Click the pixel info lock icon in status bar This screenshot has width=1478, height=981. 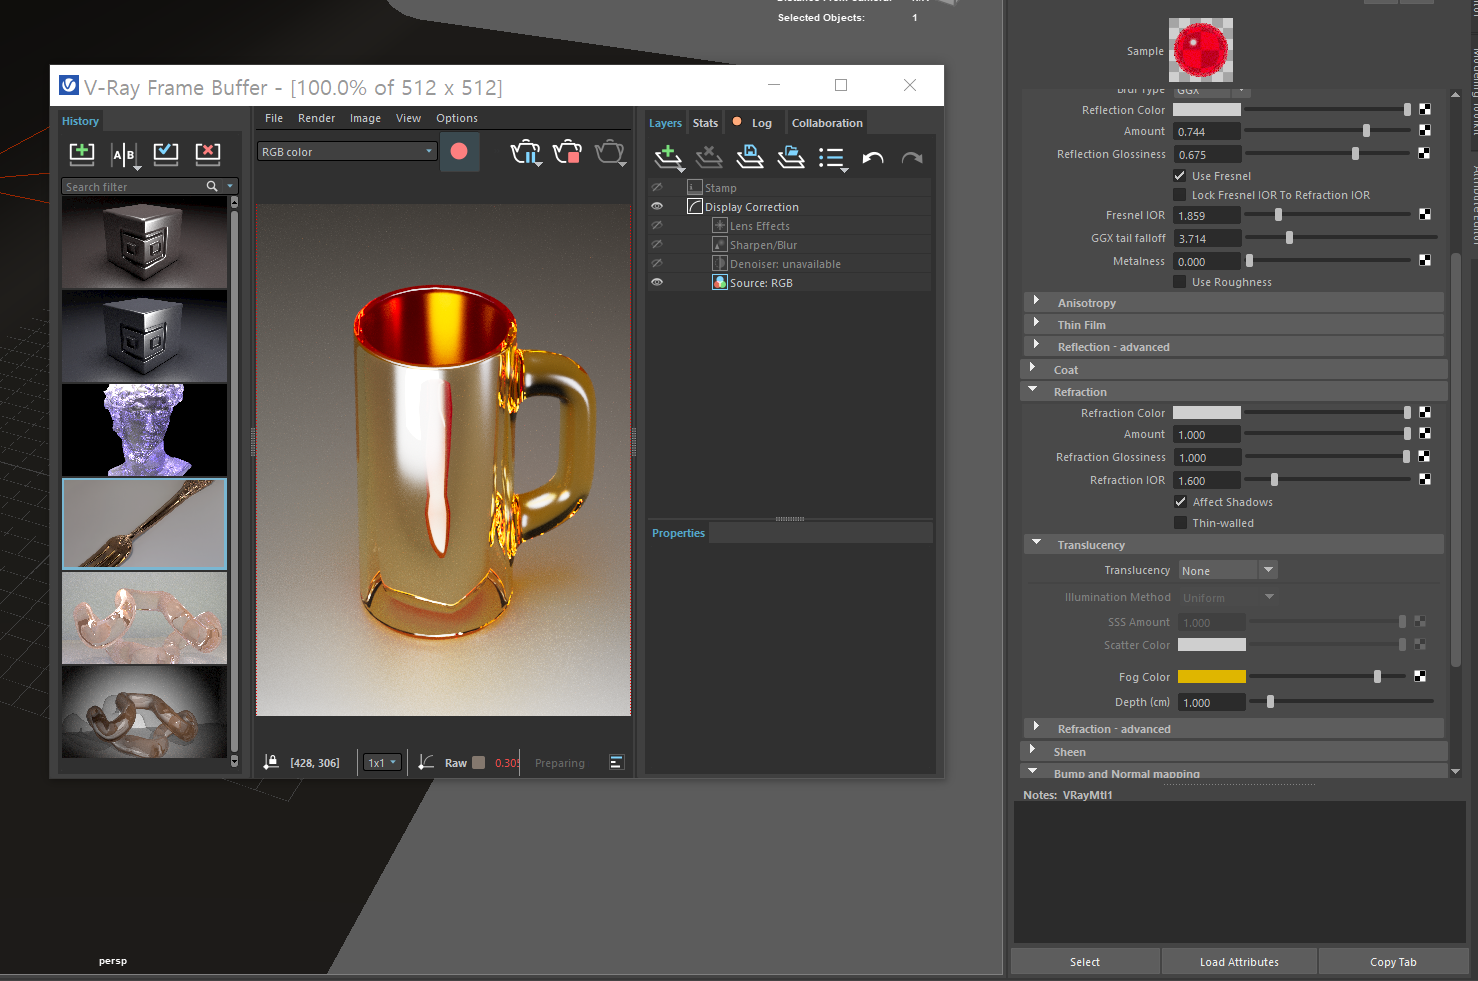(271, 762)
